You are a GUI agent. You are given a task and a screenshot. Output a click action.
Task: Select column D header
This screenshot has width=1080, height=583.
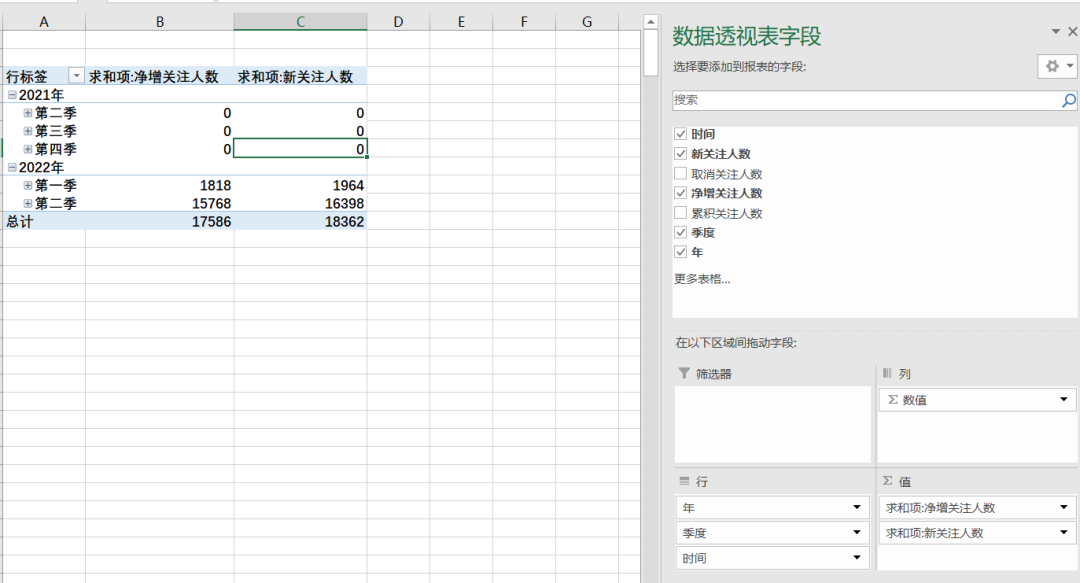(x=398, y=22)
